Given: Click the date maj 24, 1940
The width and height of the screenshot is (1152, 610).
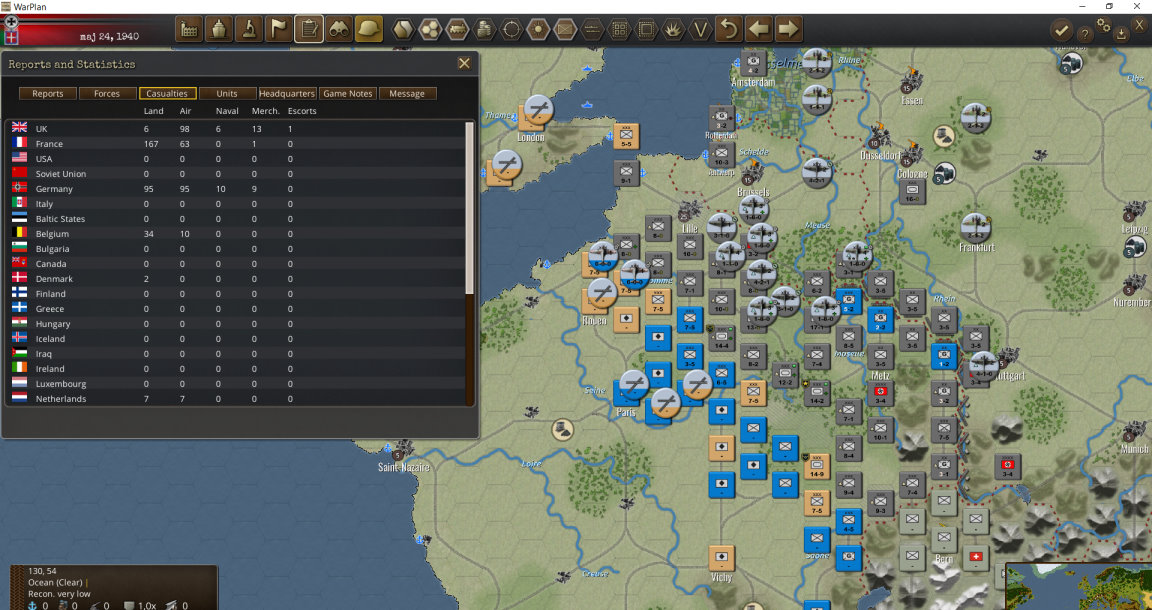Looking at the screenshot, I should 109,35.
